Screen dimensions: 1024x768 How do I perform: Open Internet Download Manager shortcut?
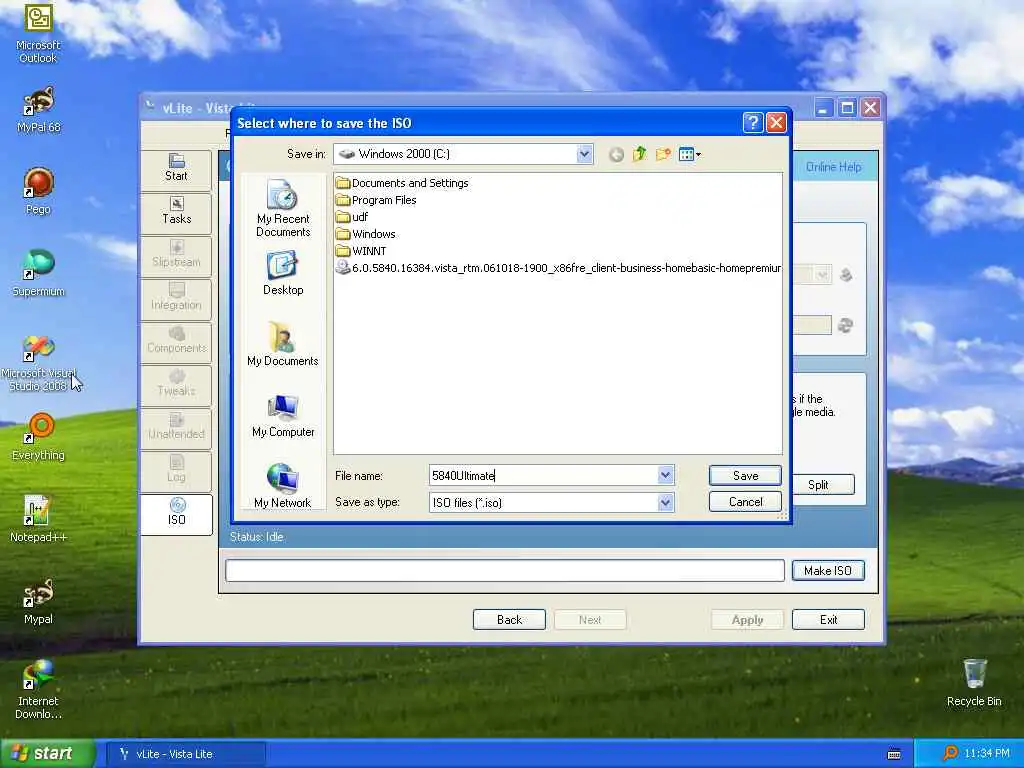(x=39, y=690)
